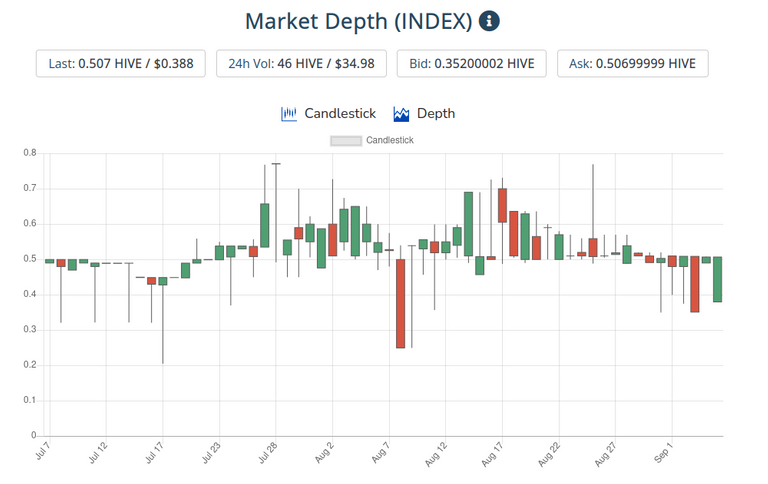Click the Candlestick legend text
The width and height of the screenshot is (768, 484).
[390, 141]
